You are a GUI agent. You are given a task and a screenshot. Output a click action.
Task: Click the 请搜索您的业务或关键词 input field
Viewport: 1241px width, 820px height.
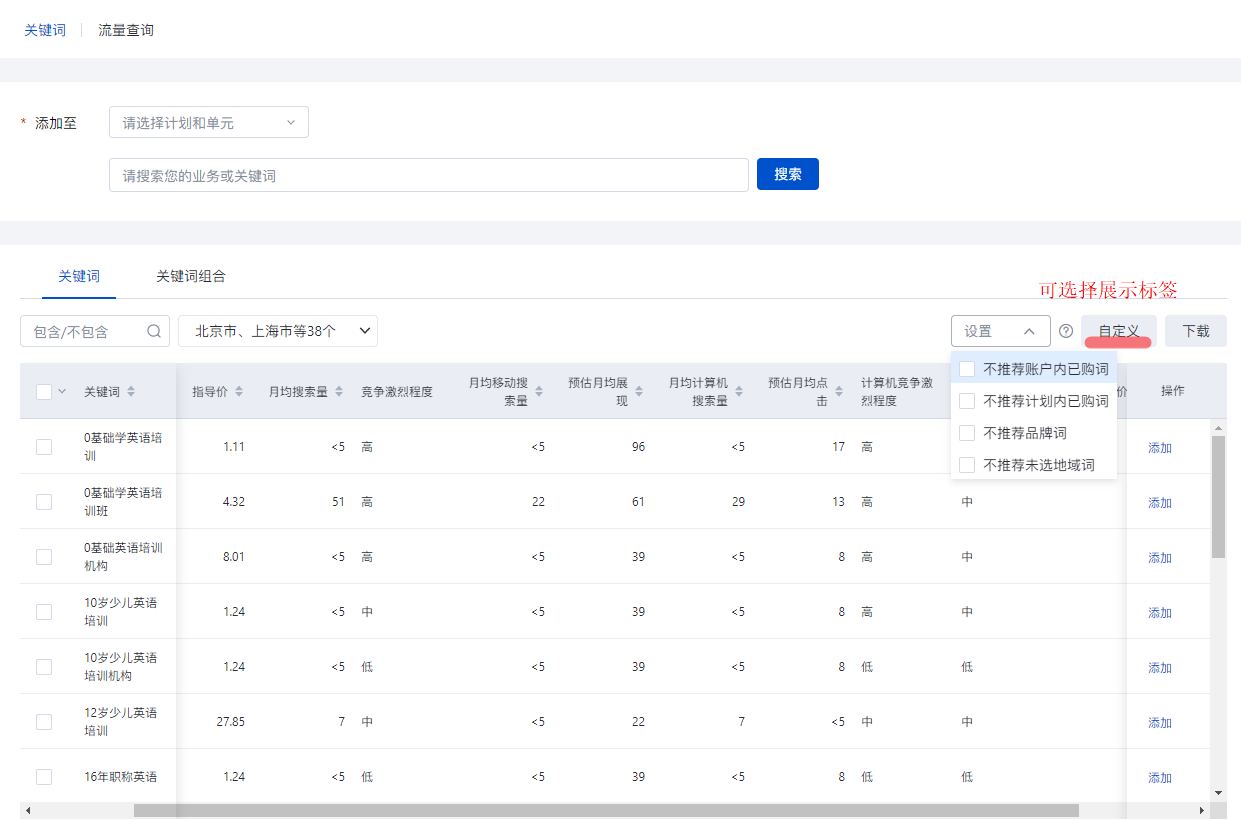point(428,174)
